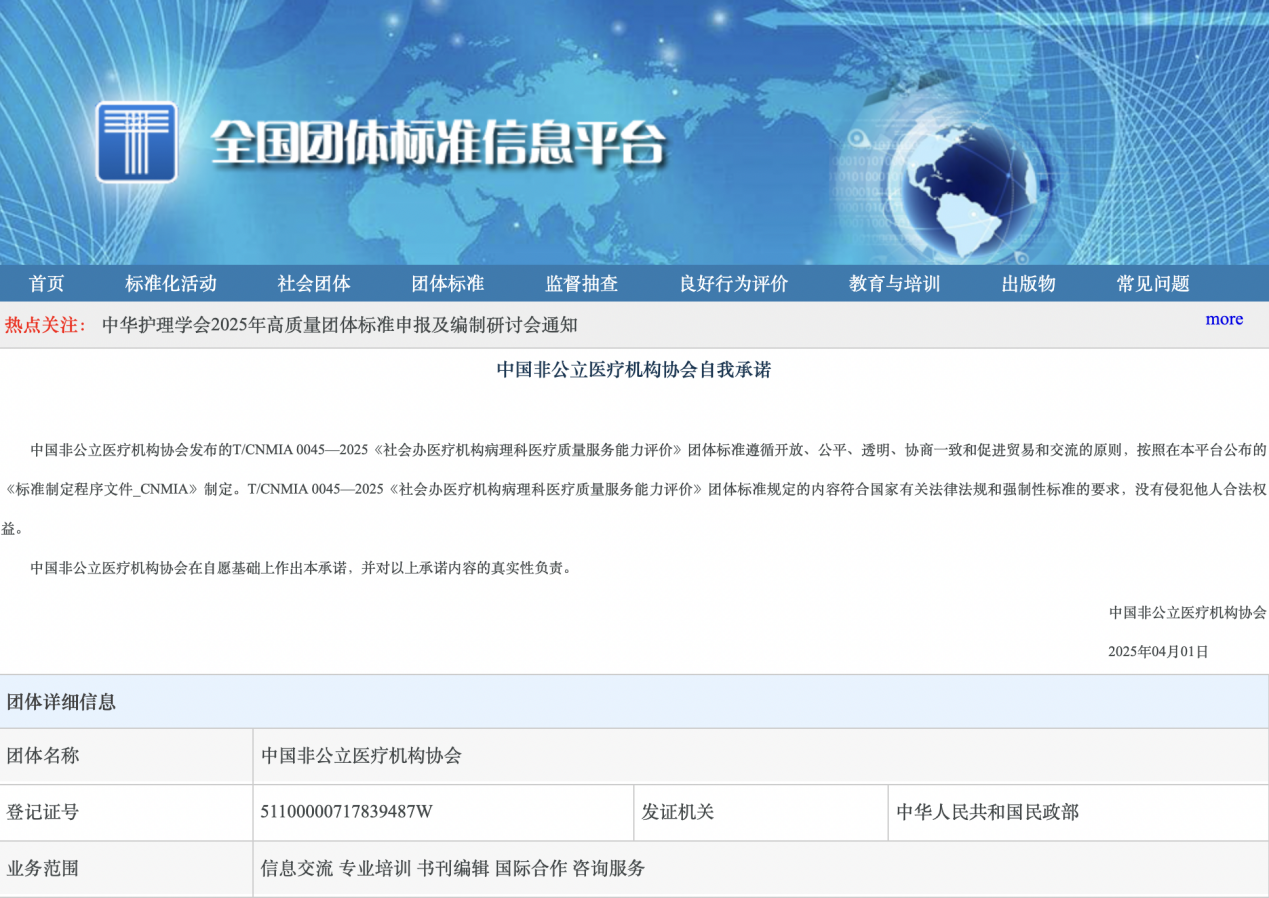The height and width of the screenshot is (898, 1269).
Task: Open the 常见问题 page
Action: (x=1153, y=284)
